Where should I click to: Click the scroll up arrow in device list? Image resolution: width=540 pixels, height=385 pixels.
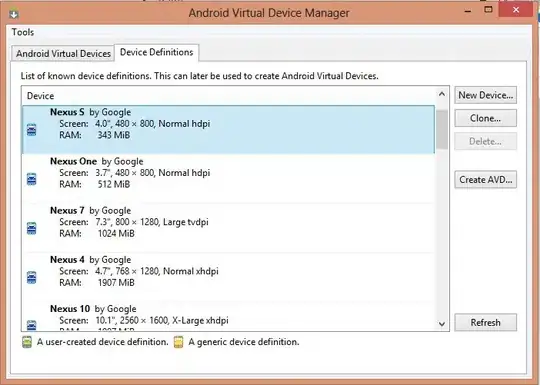(442, 94)
